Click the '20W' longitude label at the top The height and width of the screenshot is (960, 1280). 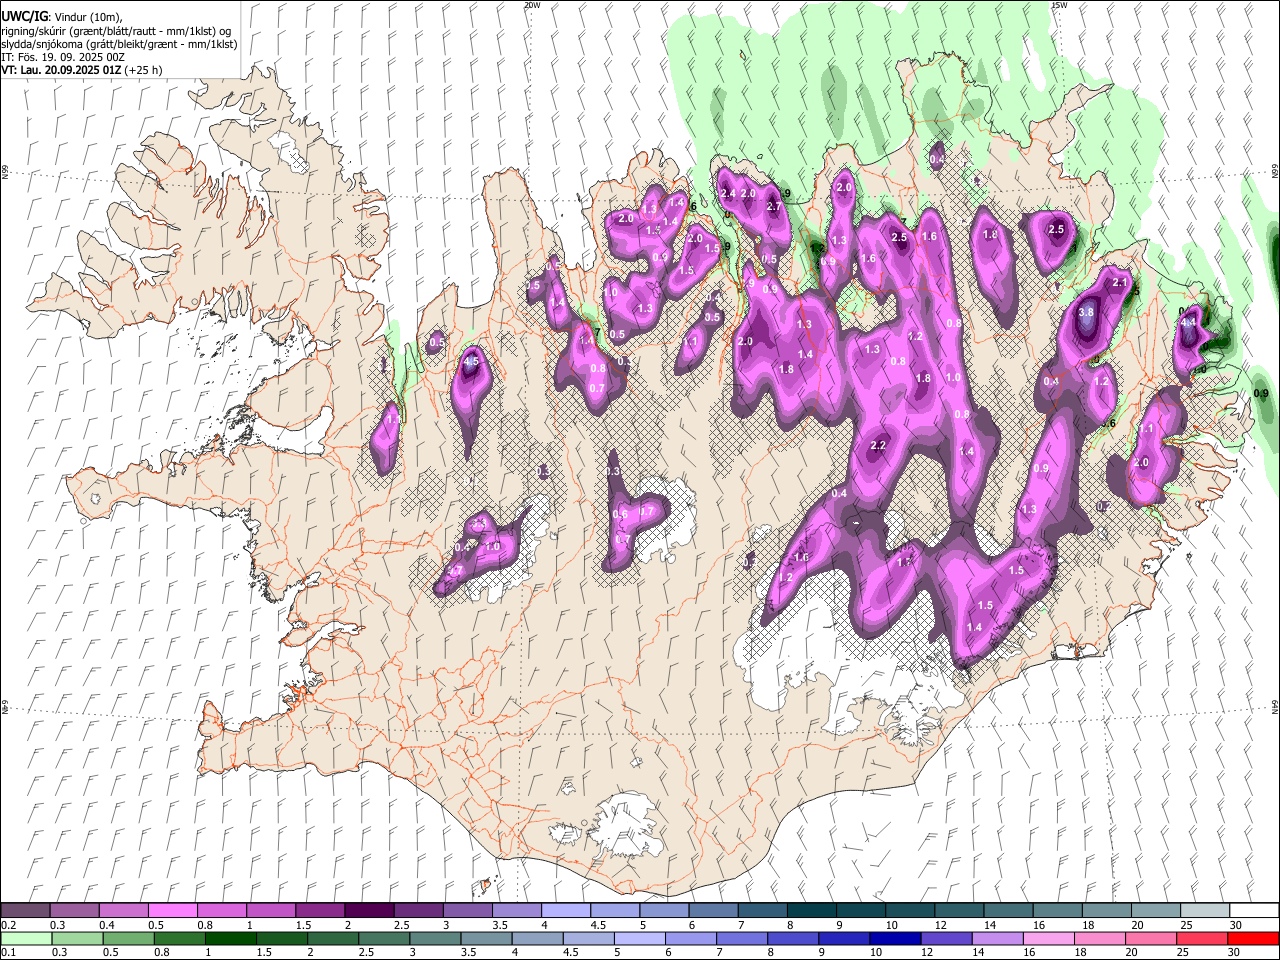(532, 5)
